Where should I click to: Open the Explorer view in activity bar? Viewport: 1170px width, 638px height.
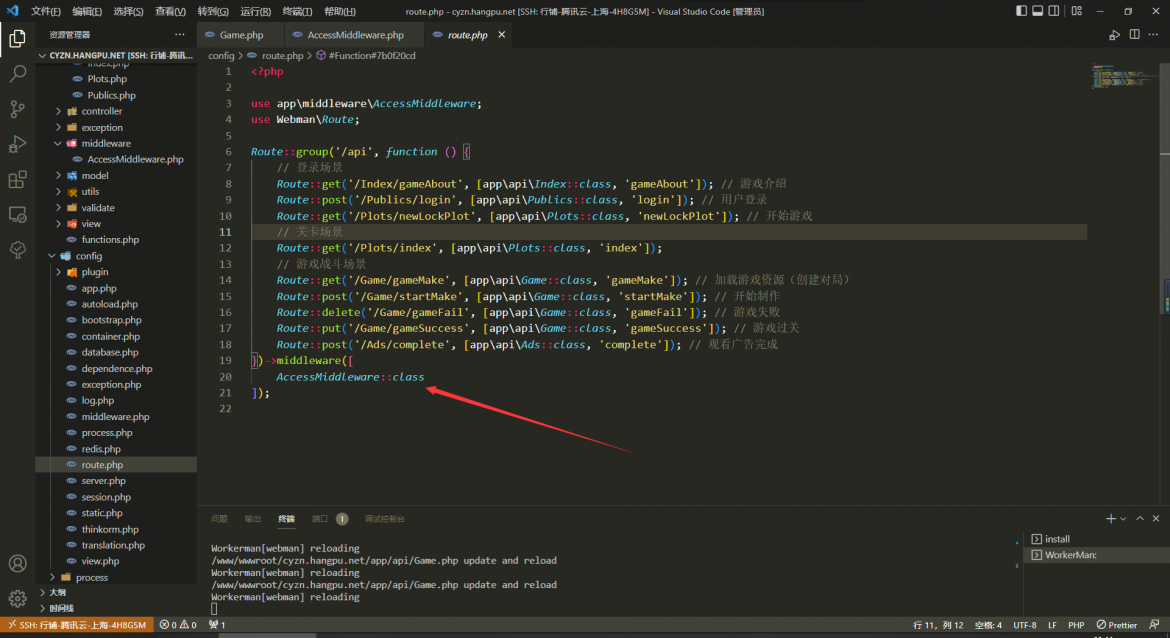coord(17,38)
